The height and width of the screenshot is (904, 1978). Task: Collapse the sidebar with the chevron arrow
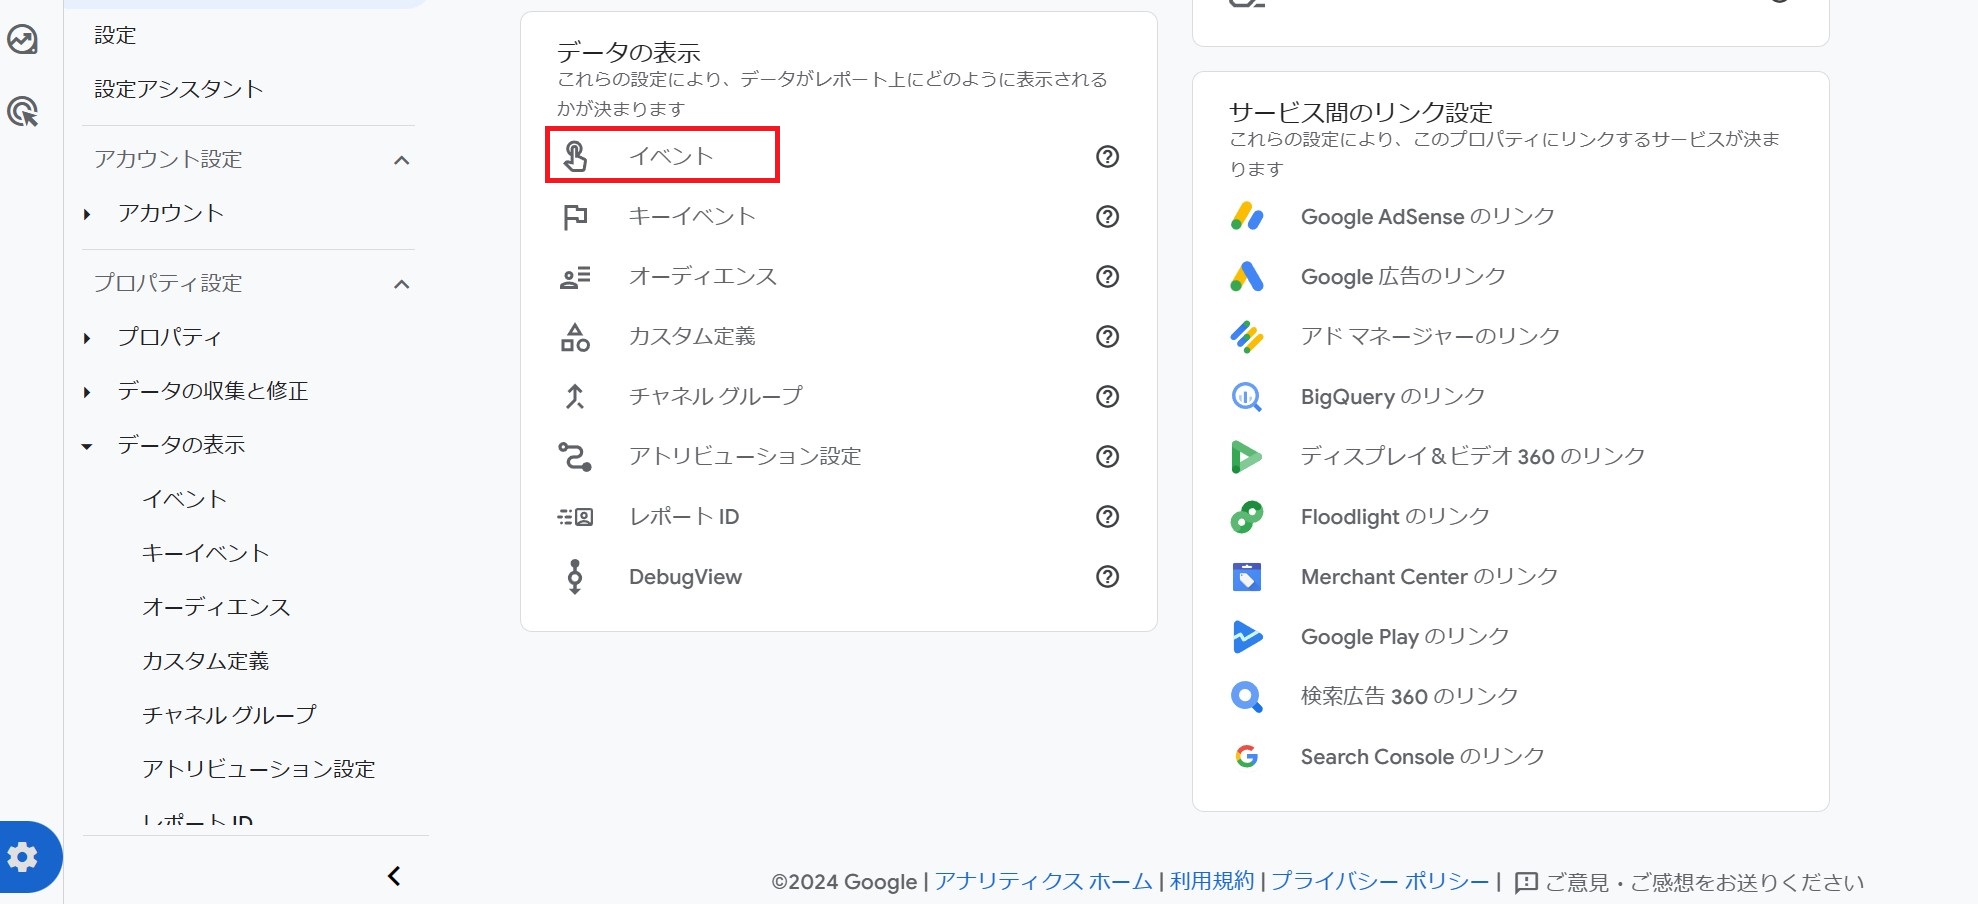(x=392, y=875)
